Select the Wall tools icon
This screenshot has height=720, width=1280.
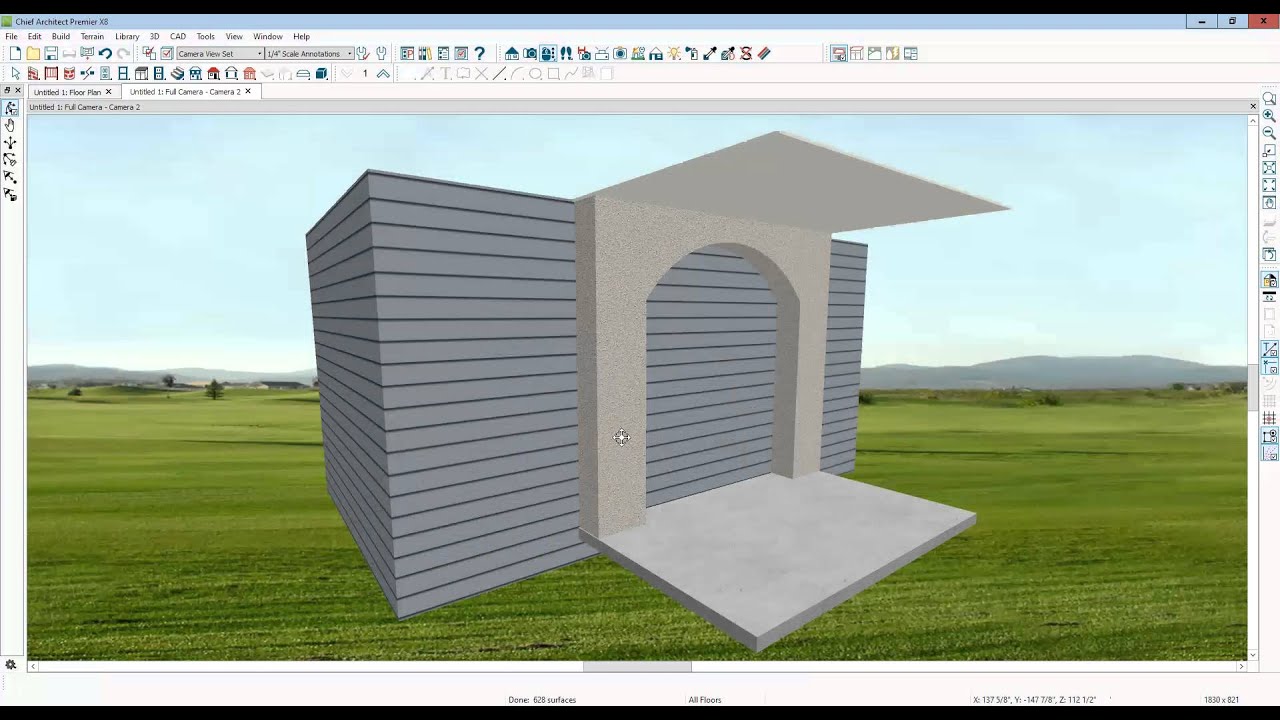point(33,74)
